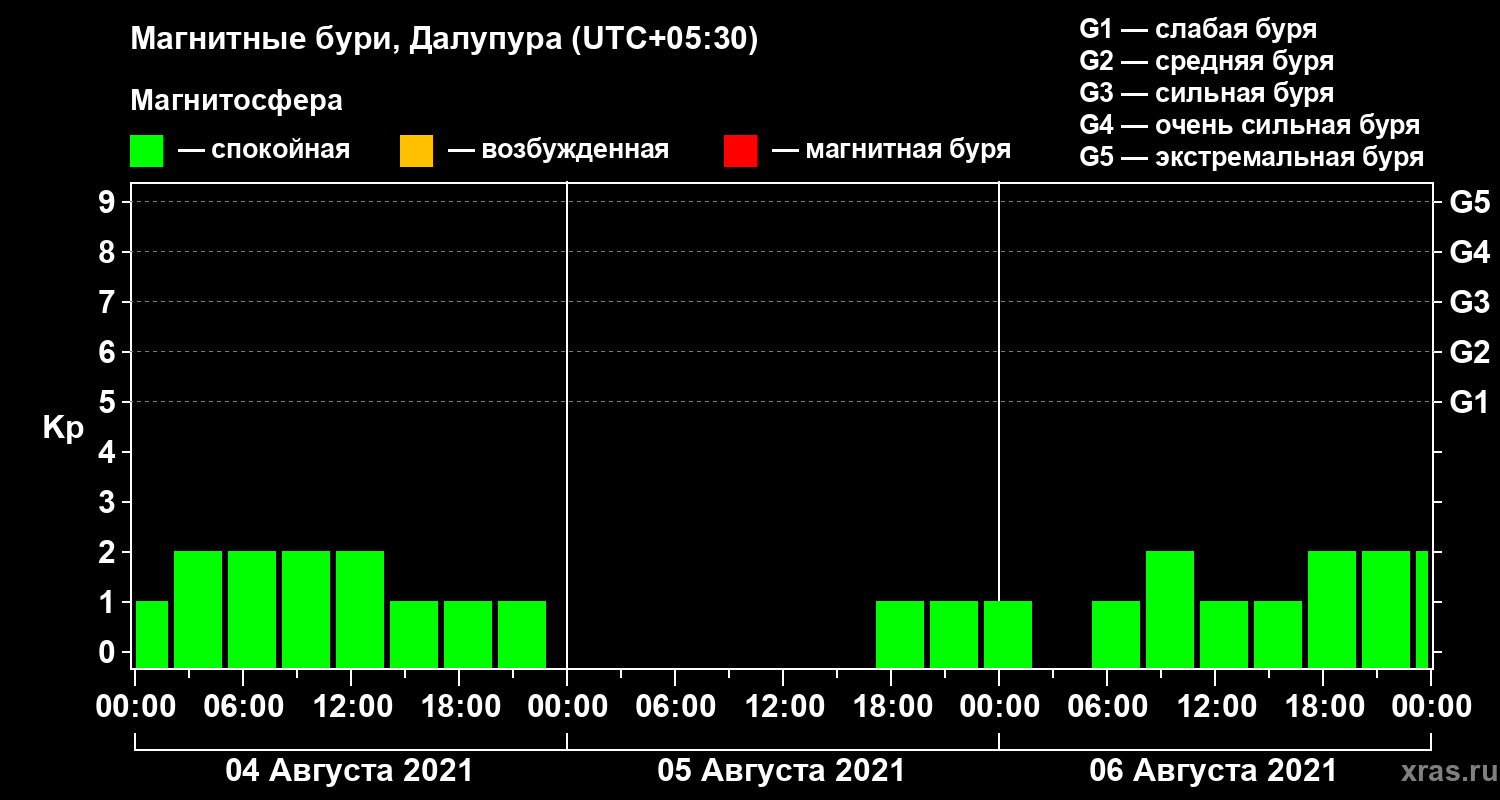
Task: Click the 'Kp' axis label
Action: point(63,428)
